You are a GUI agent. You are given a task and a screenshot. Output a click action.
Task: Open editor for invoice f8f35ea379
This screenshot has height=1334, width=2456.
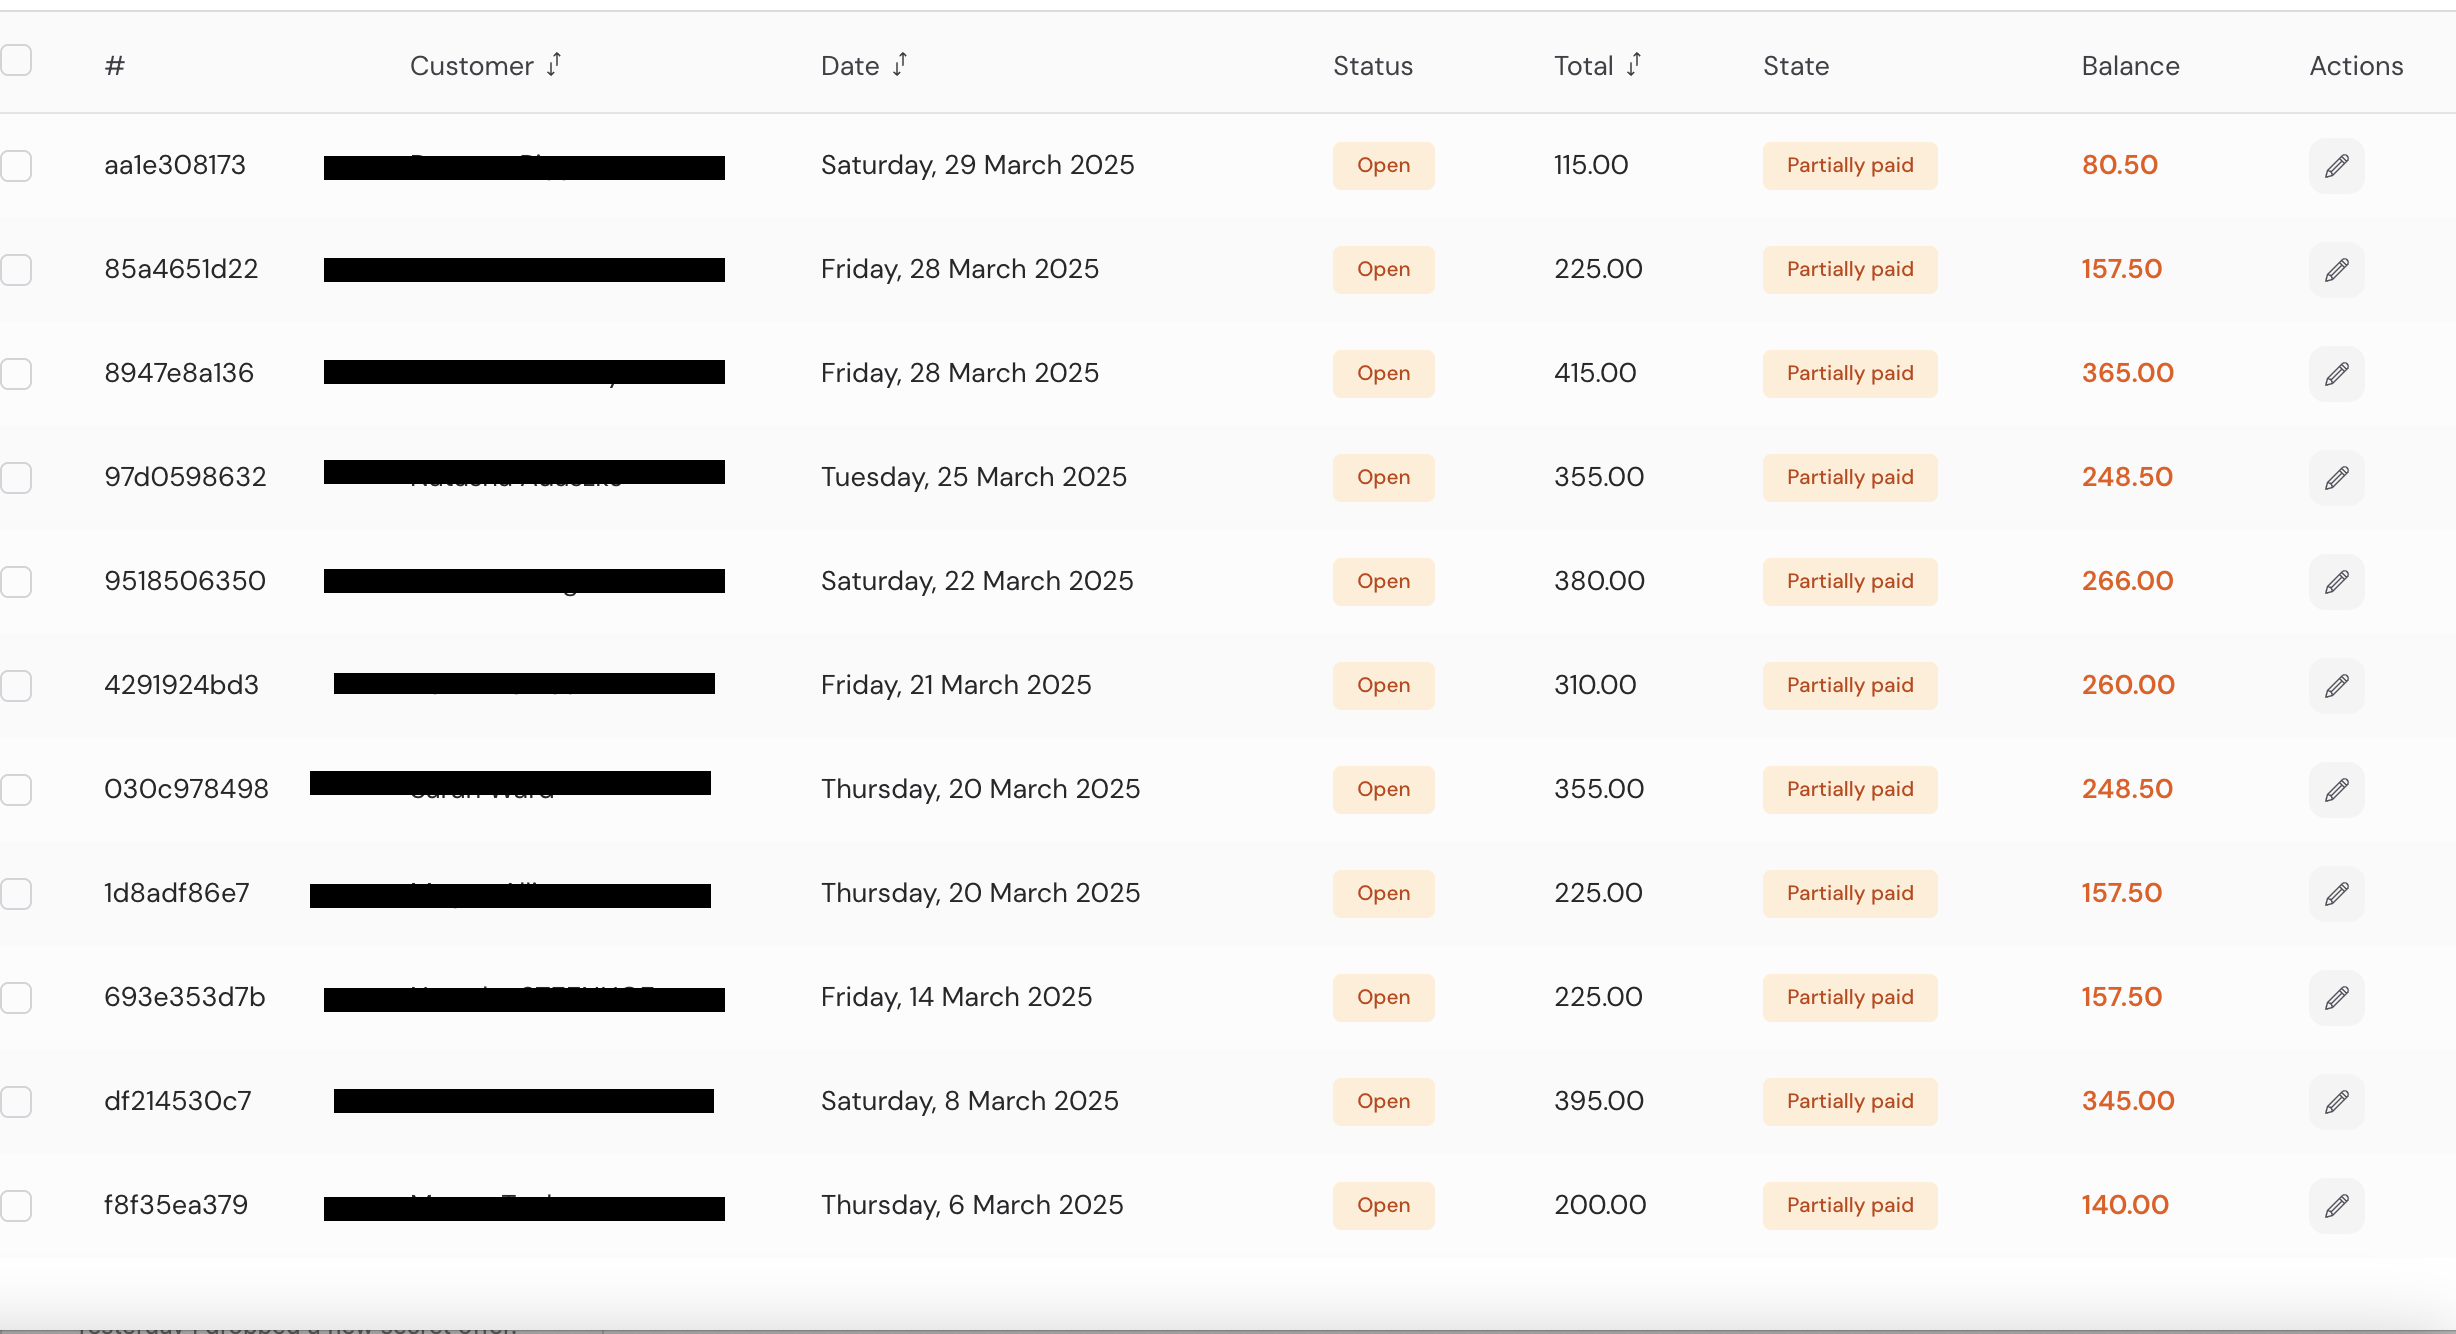[2336, 1206]
